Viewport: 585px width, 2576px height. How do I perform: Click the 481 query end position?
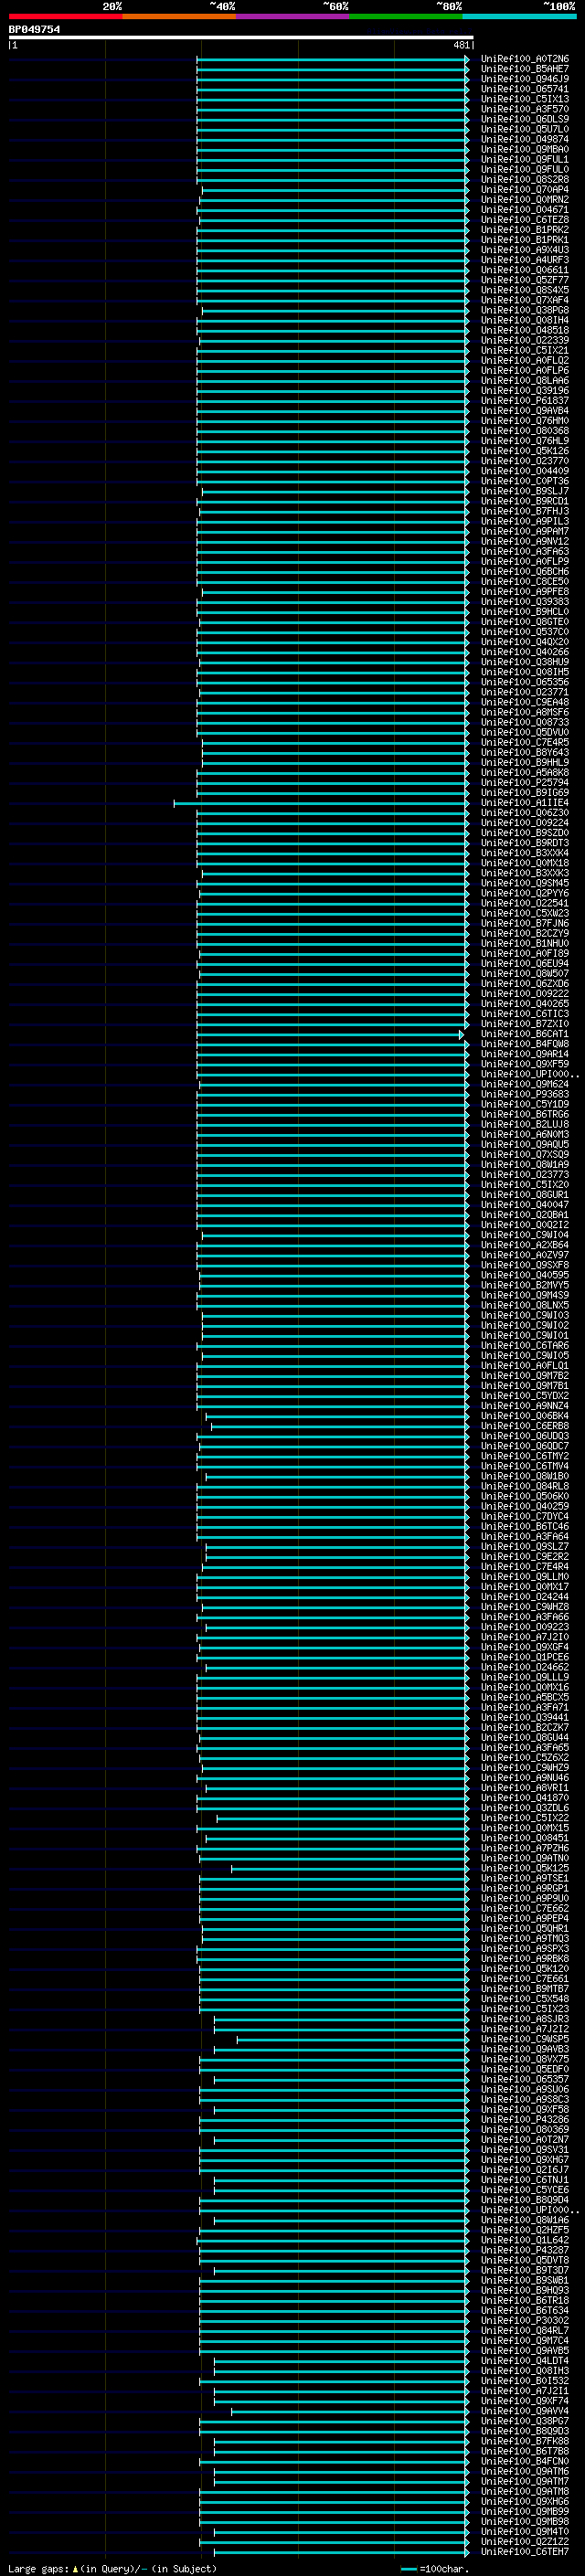click(461, 45)
